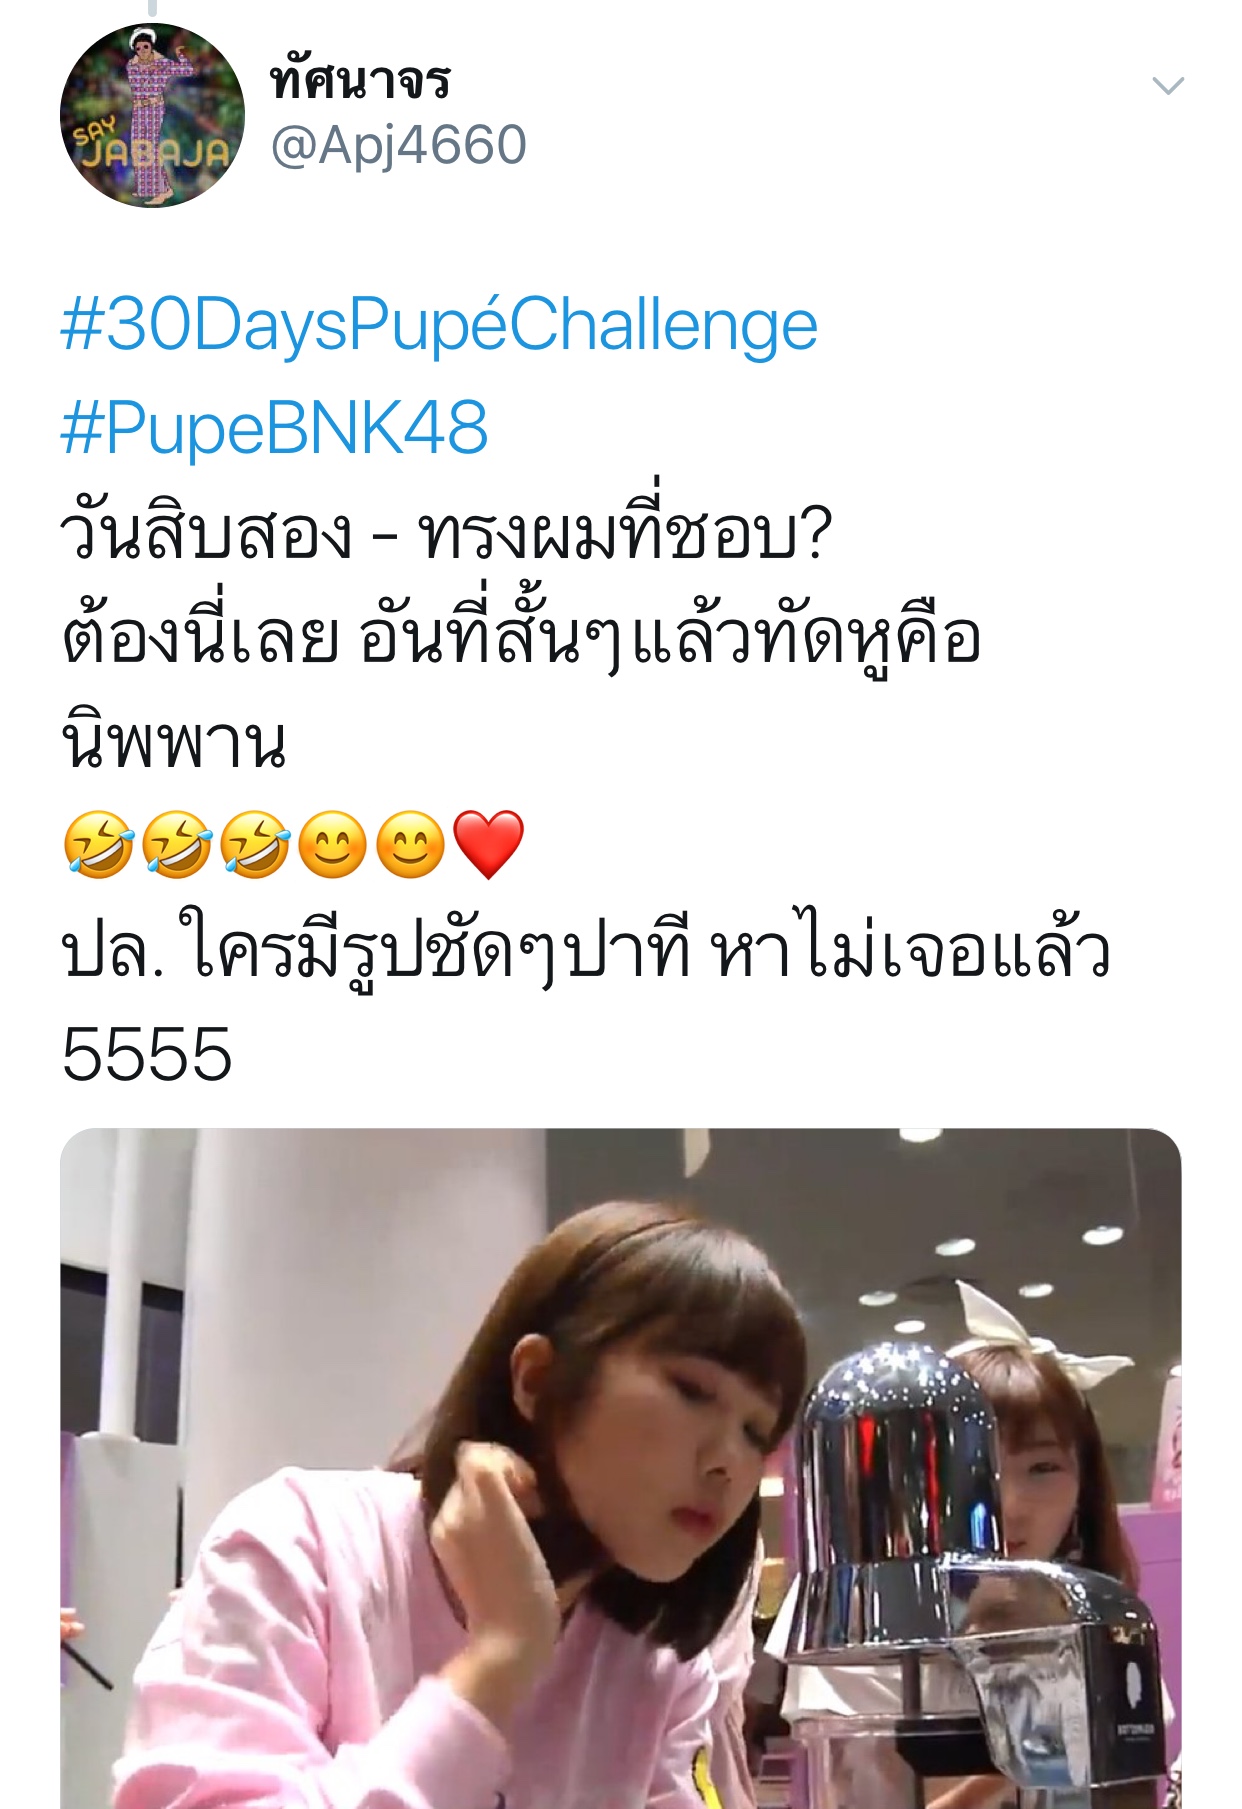Image resolution: width=1242 pixels, height=1809 pixels.
Task: Tap the middle rolling-laughing emoji
Action: pyautogui.click(x=176, y=845)
